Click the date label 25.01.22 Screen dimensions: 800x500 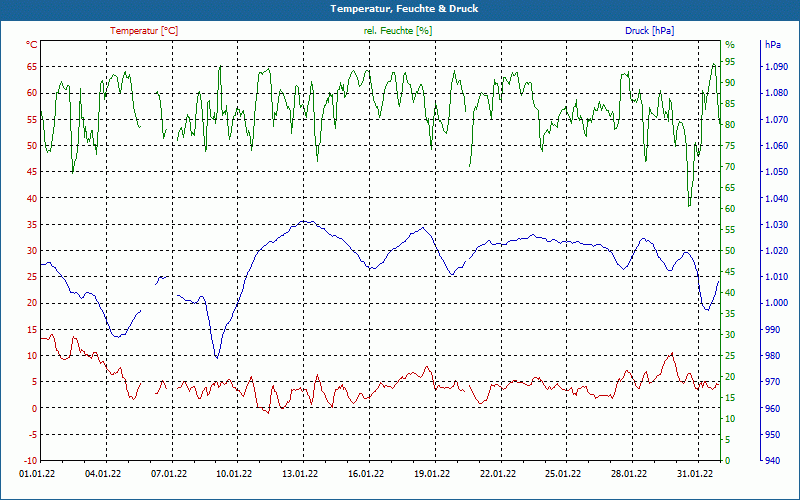coord(563,474)
